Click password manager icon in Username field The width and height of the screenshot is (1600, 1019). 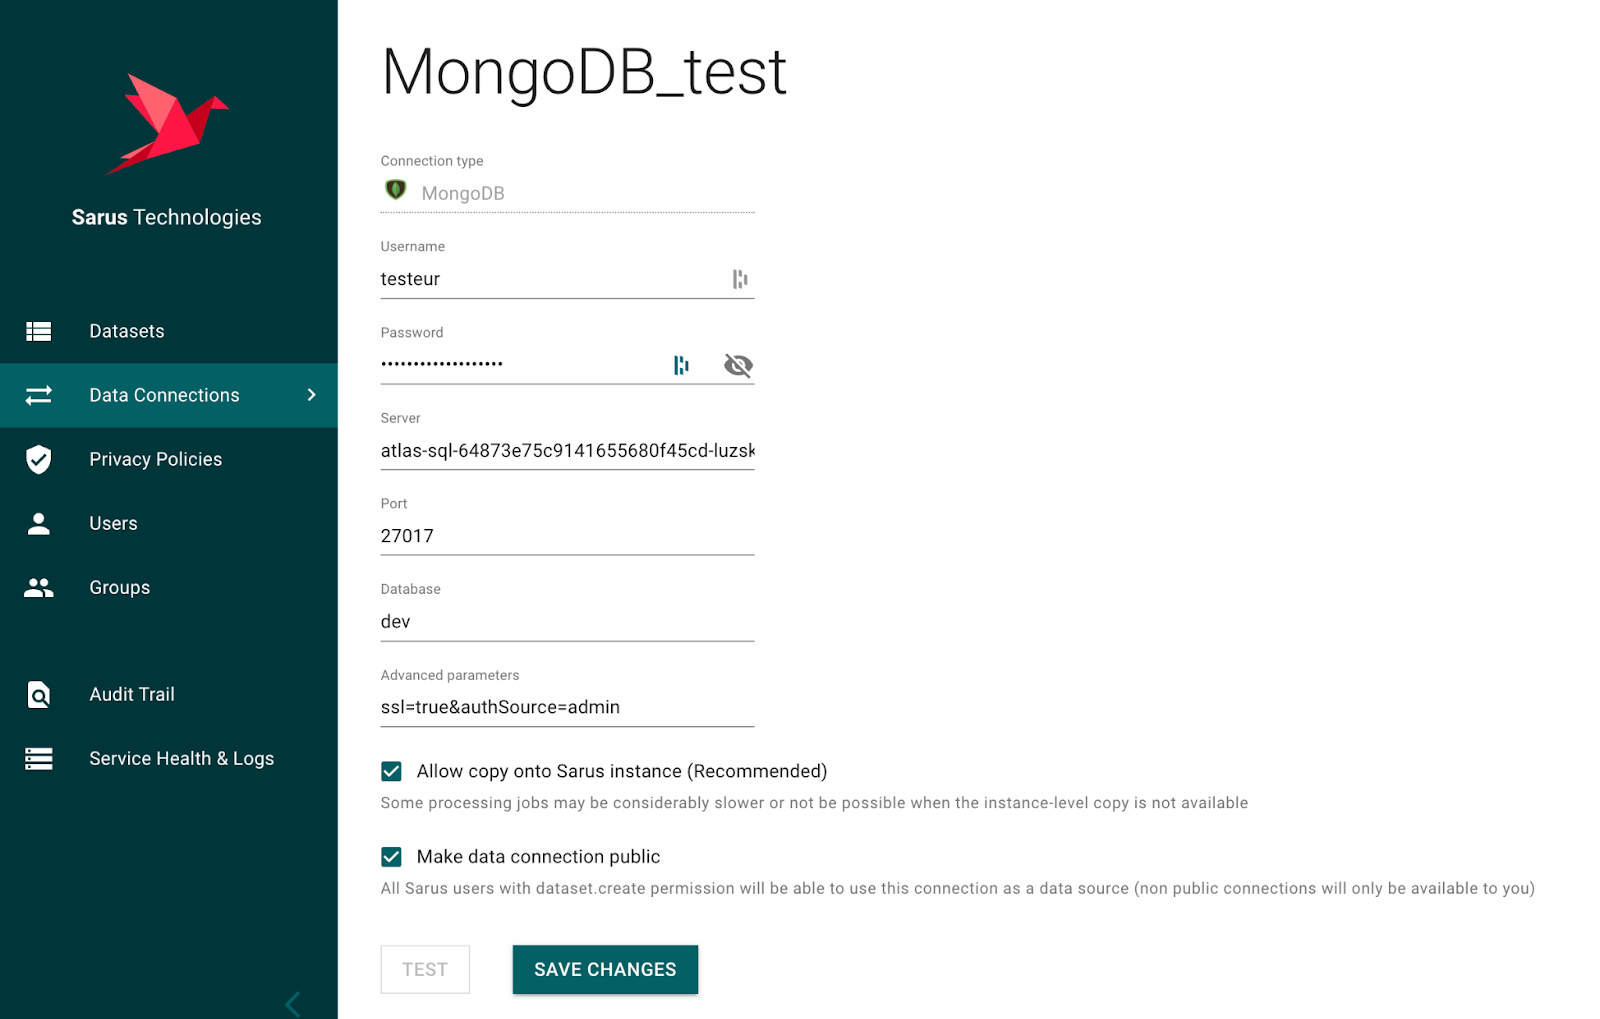(x=740, y=279)
